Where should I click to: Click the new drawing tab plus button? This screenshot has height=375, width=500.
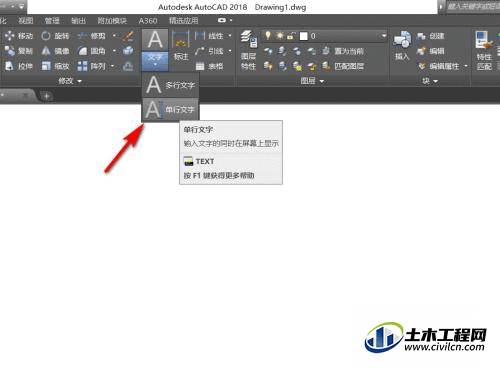click(x=47, y=96)
